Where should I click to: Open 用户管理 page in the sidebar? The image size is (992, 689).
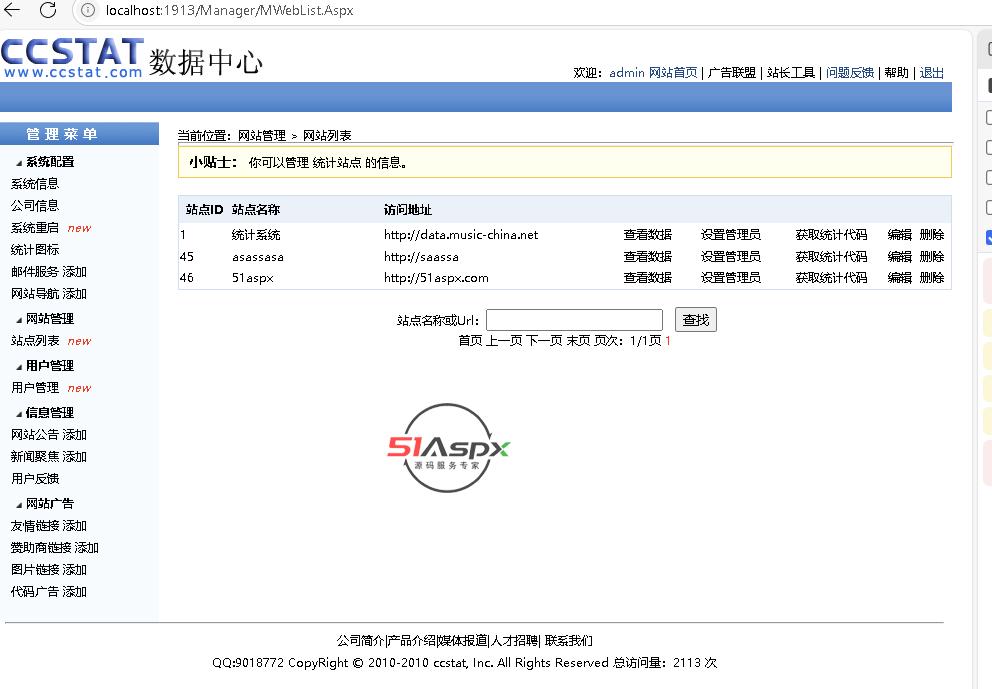point(35,388)
